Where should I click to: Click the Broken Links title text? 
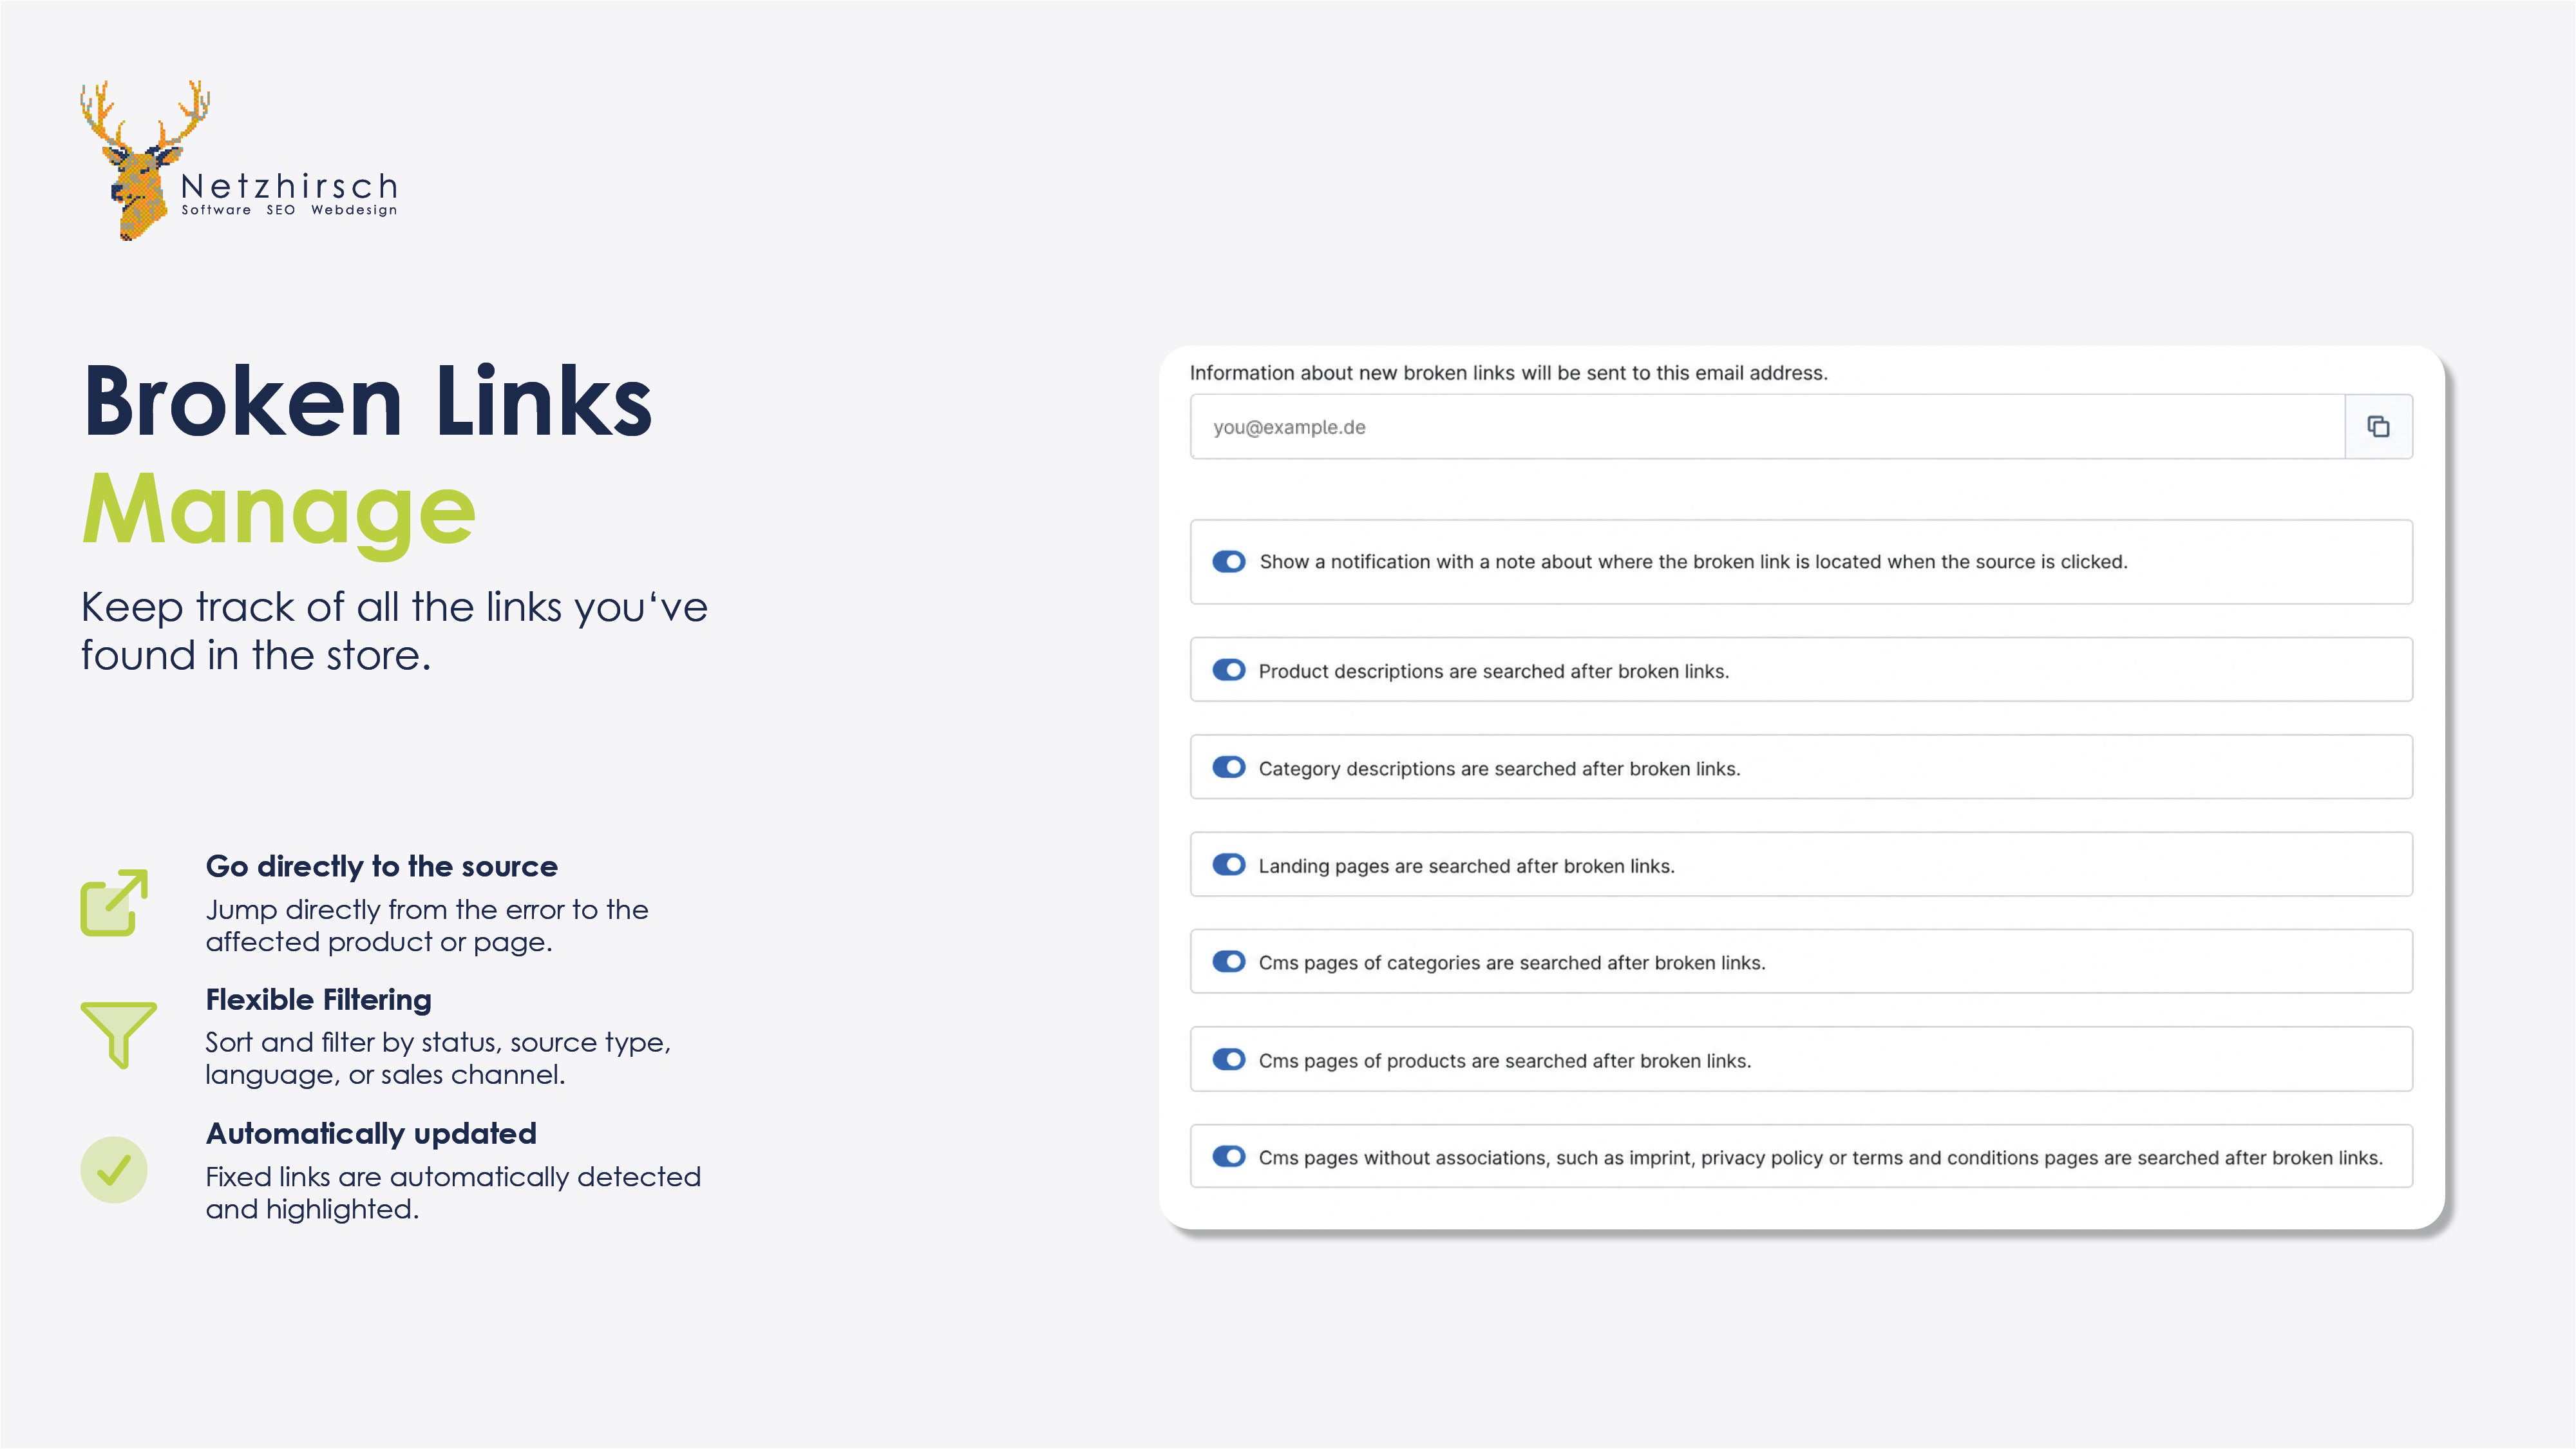click(x=367, y=401)
